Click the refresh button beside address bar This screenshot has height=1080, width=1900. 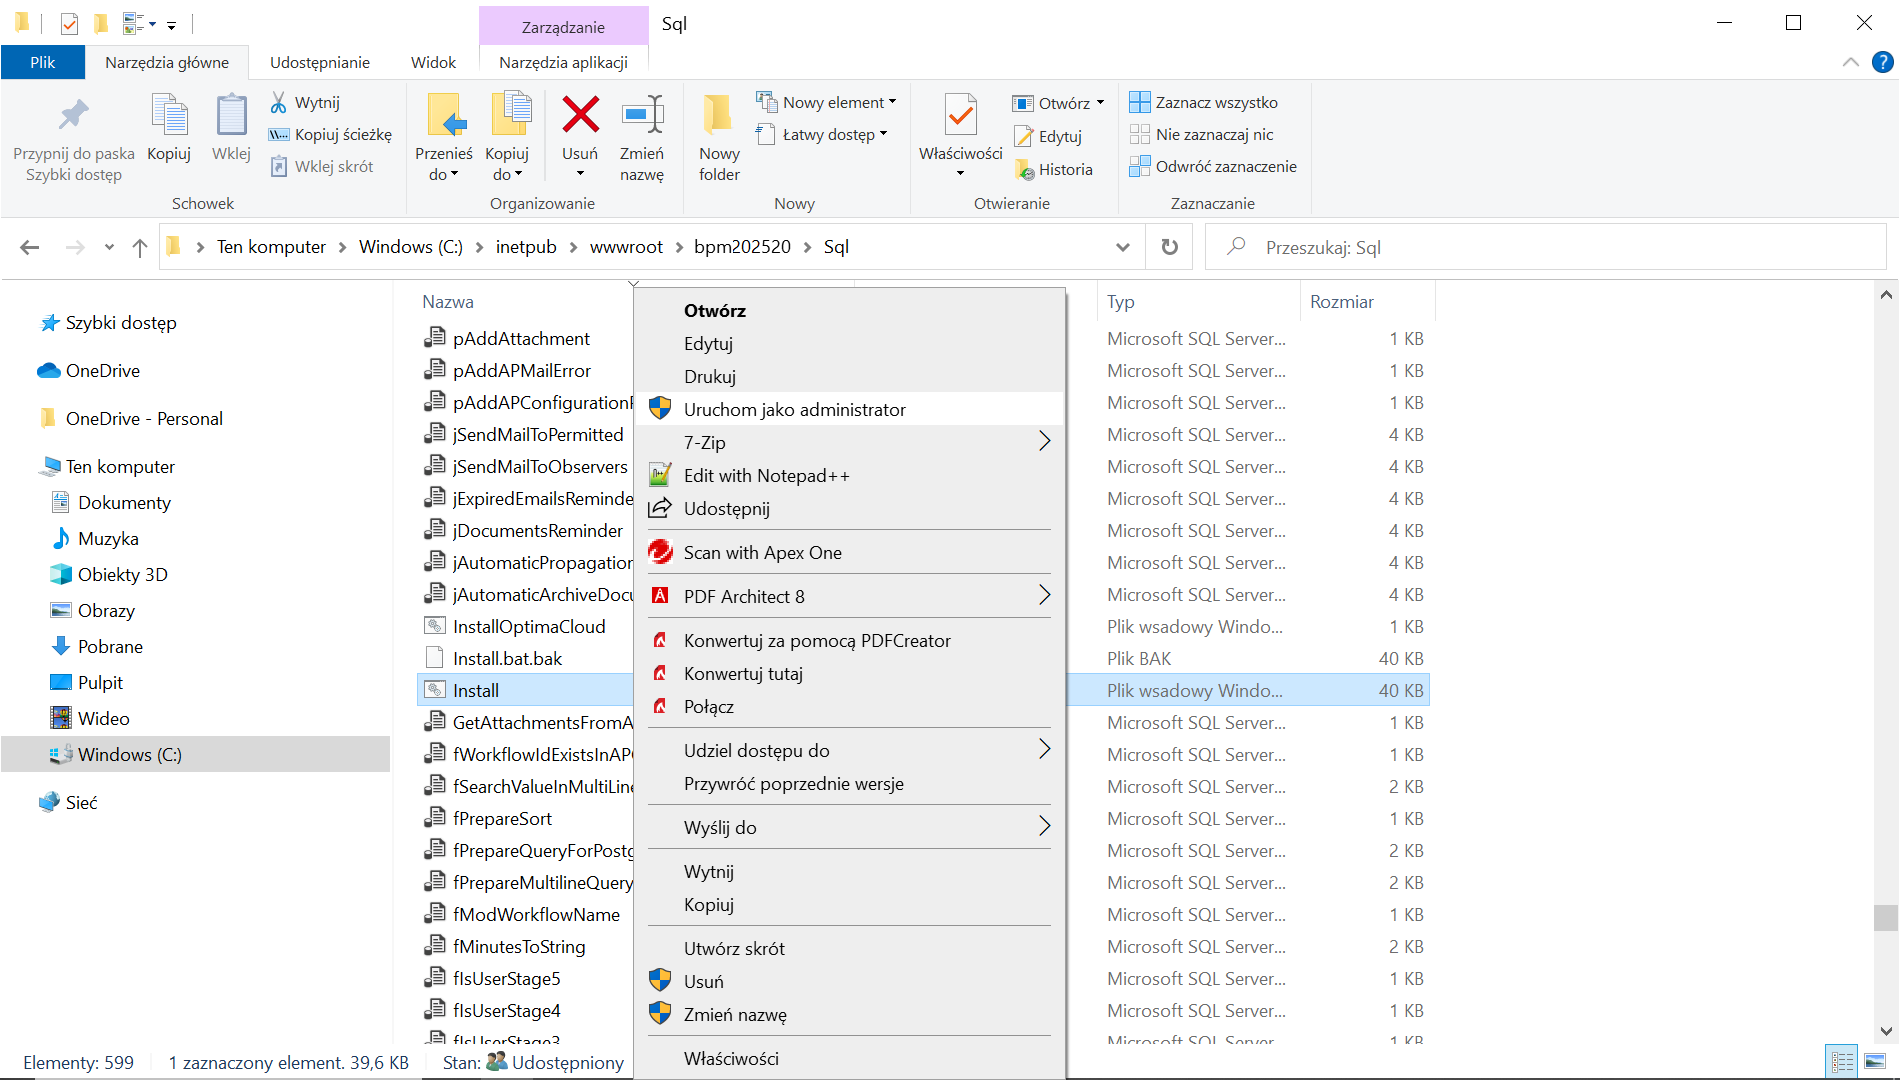click(1169, 247)
